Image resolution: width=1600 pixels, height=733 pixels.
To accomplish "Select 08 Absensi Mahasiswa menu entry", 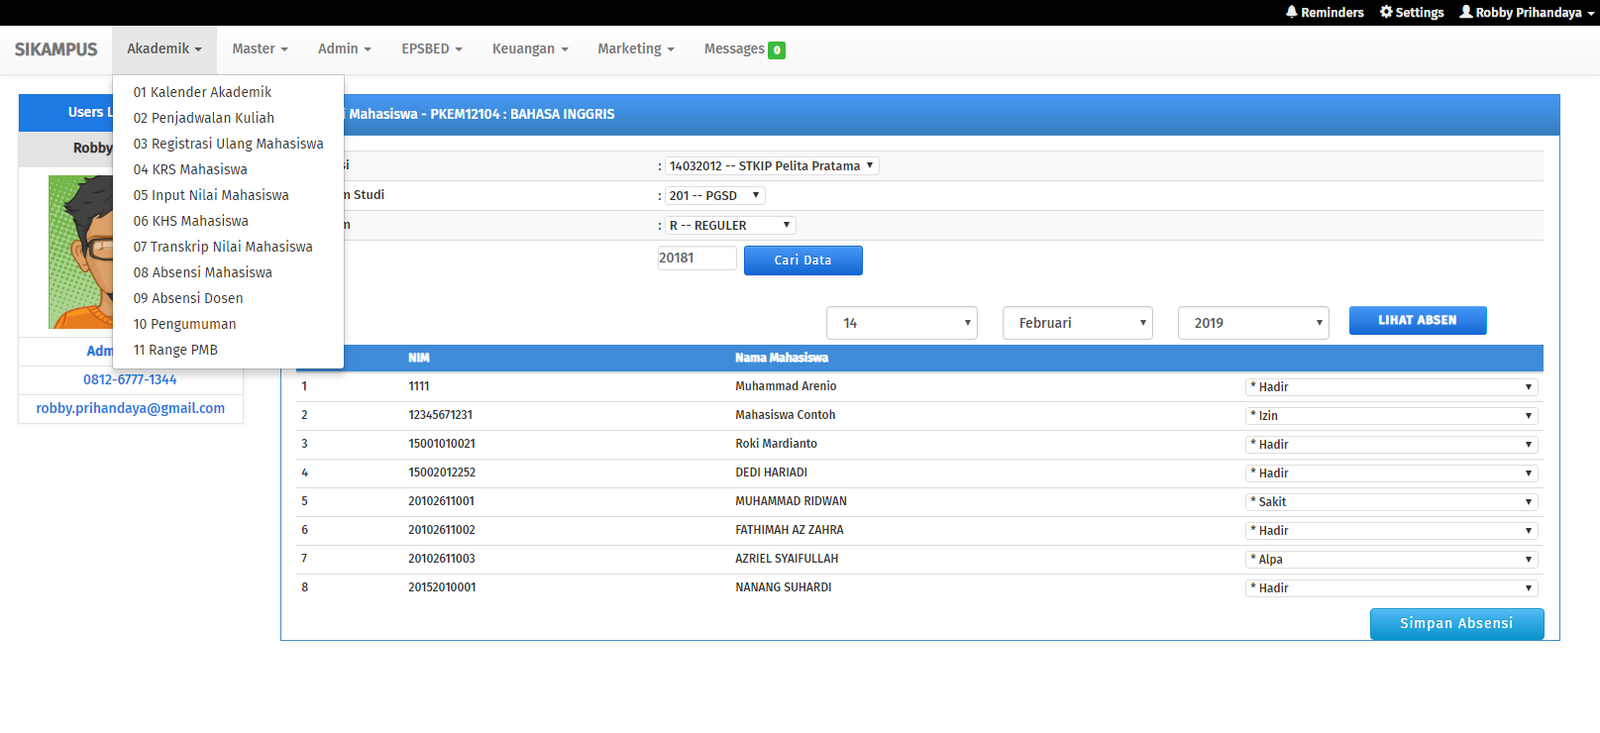I will click(x=203, y=272).
